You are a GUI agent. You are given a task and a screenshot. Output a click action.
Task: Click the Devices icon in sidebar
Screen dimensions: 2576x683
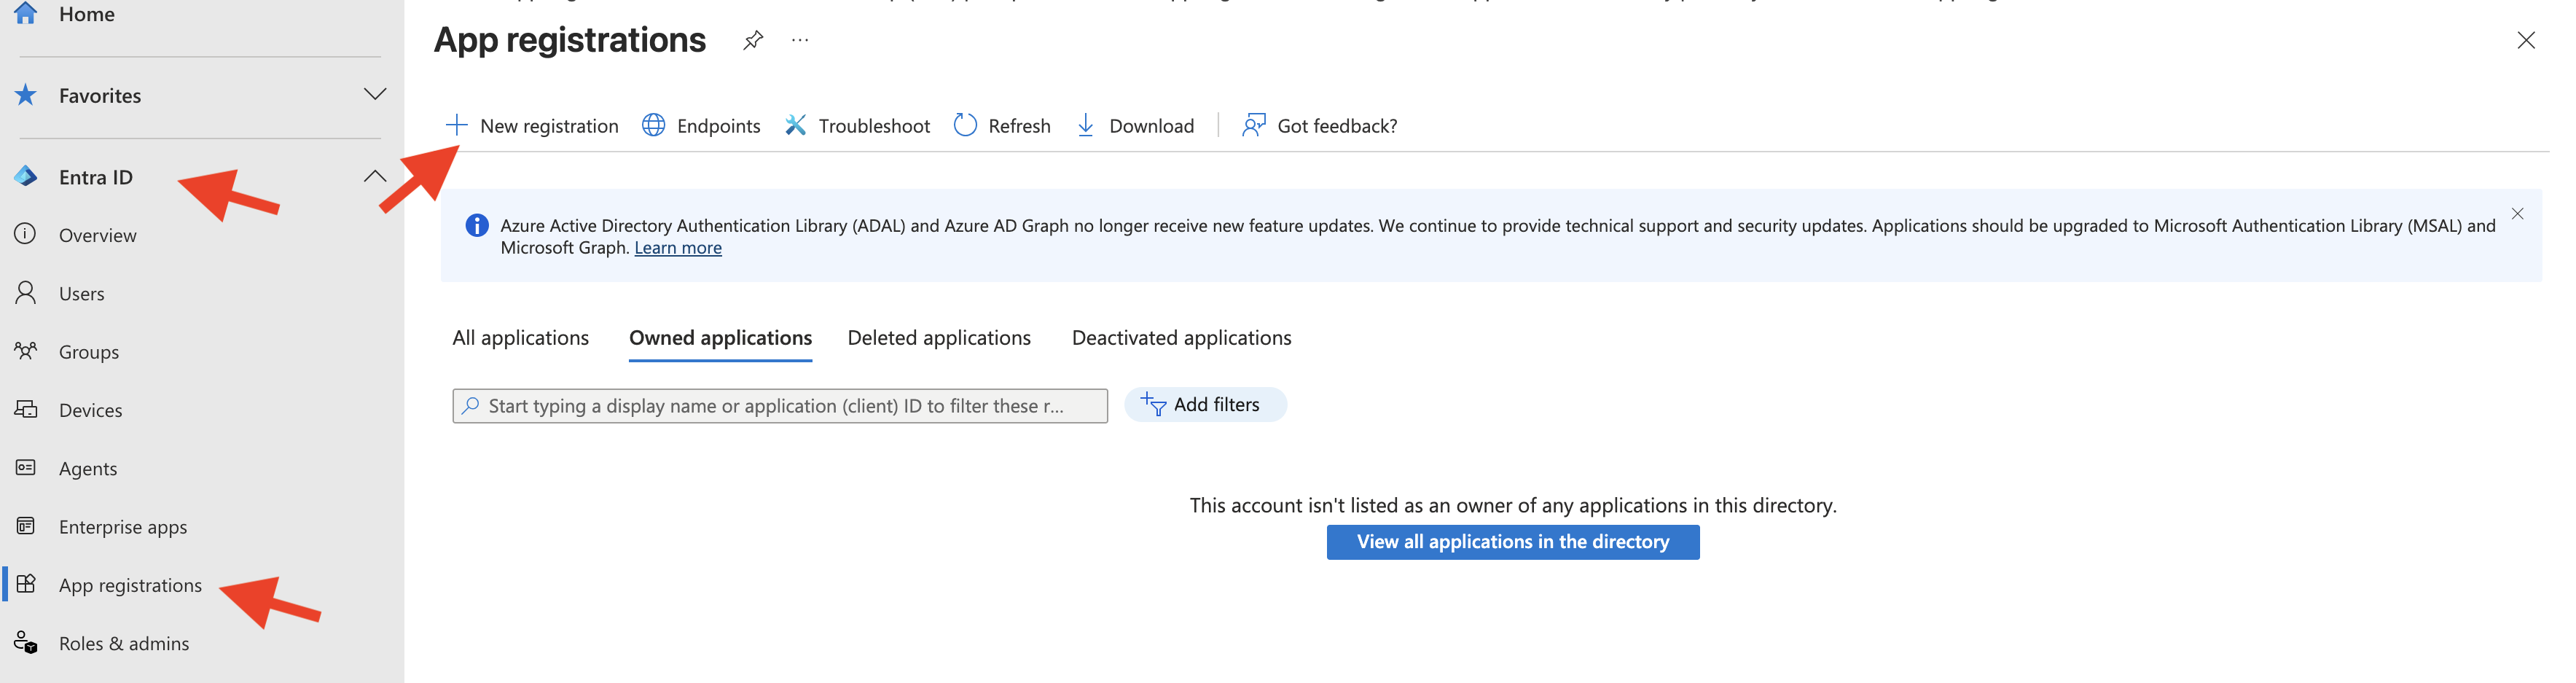click(26, 409)
